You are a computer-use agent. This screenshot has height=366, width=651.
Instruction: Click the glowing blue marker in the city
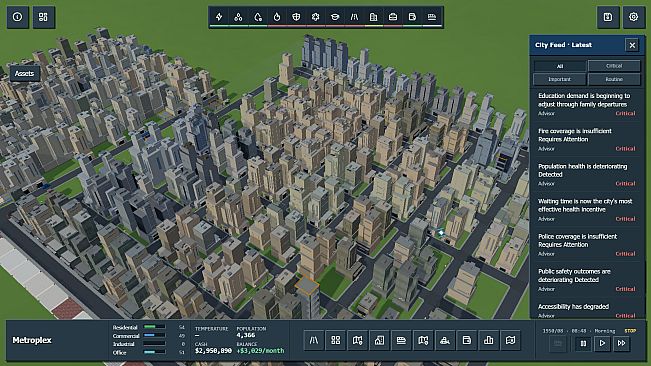pyautogui.click(x=441, y=233)
